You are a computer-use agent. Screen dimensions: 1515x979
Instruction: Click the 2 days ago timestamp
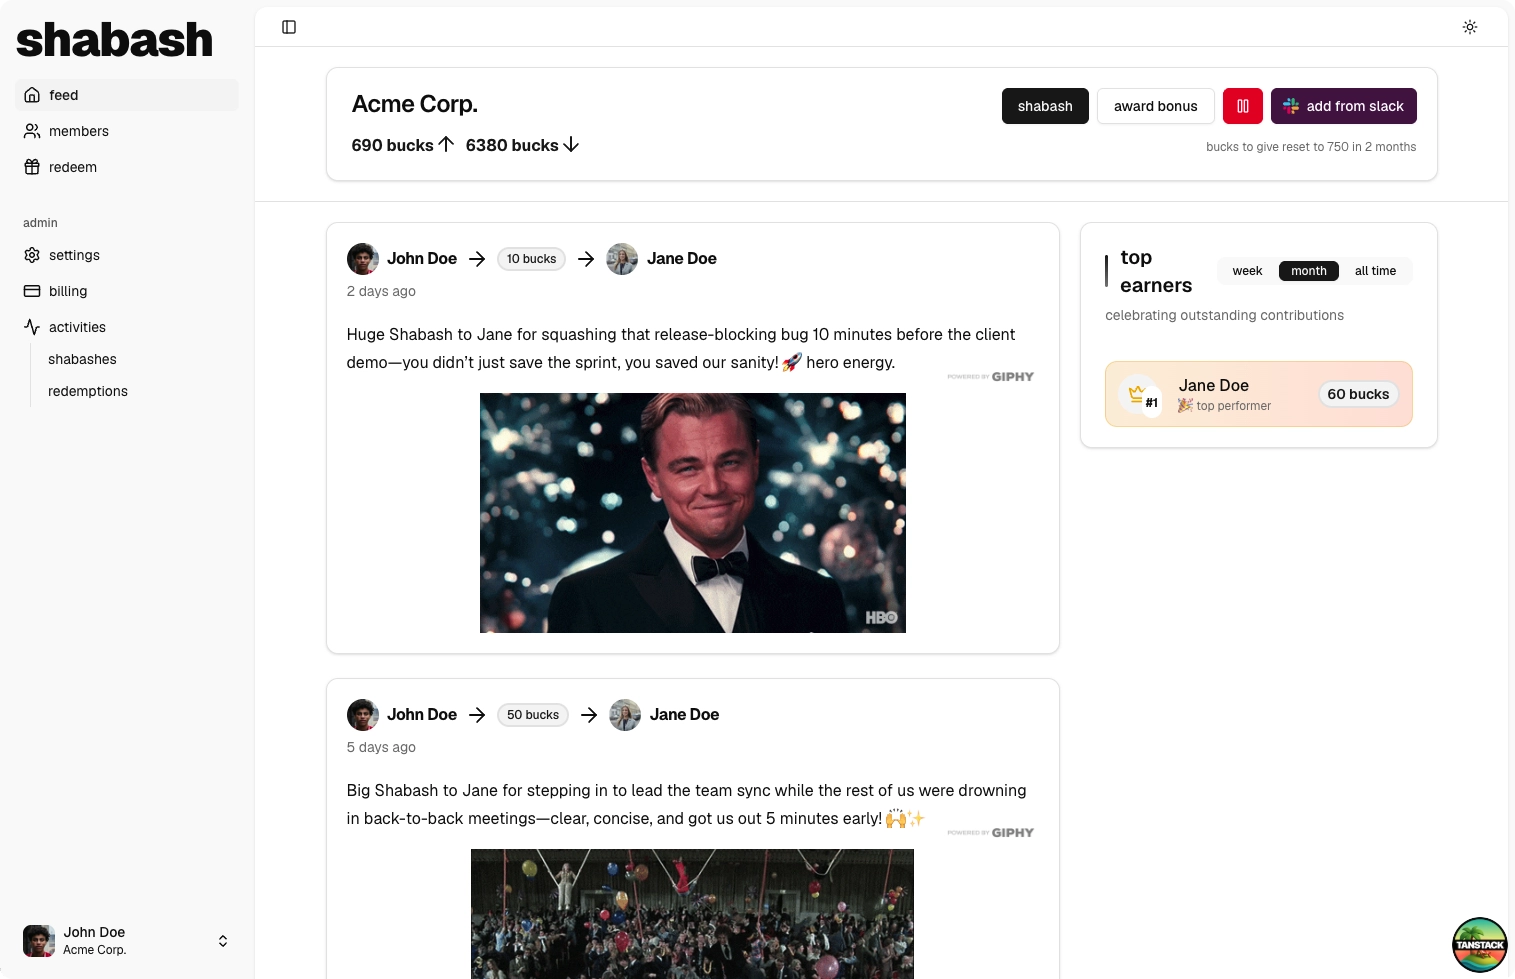[x=381, y=291]
